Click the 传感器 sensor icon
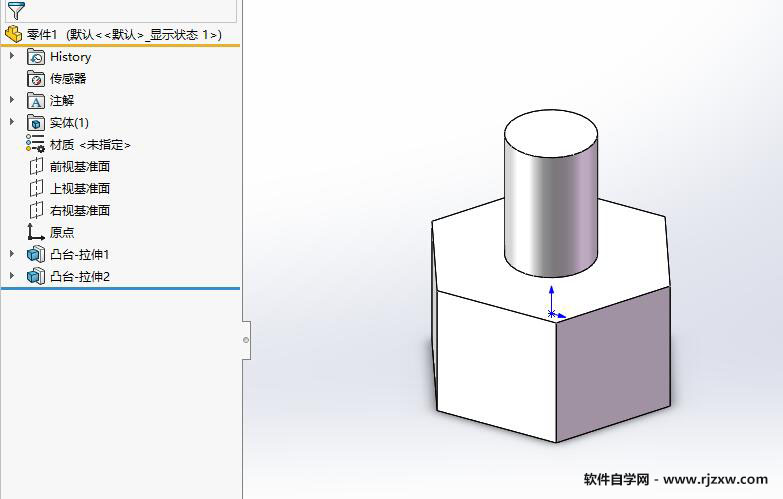Image resolution: width=783 pixels, height=499 pixels. (35, 79)
